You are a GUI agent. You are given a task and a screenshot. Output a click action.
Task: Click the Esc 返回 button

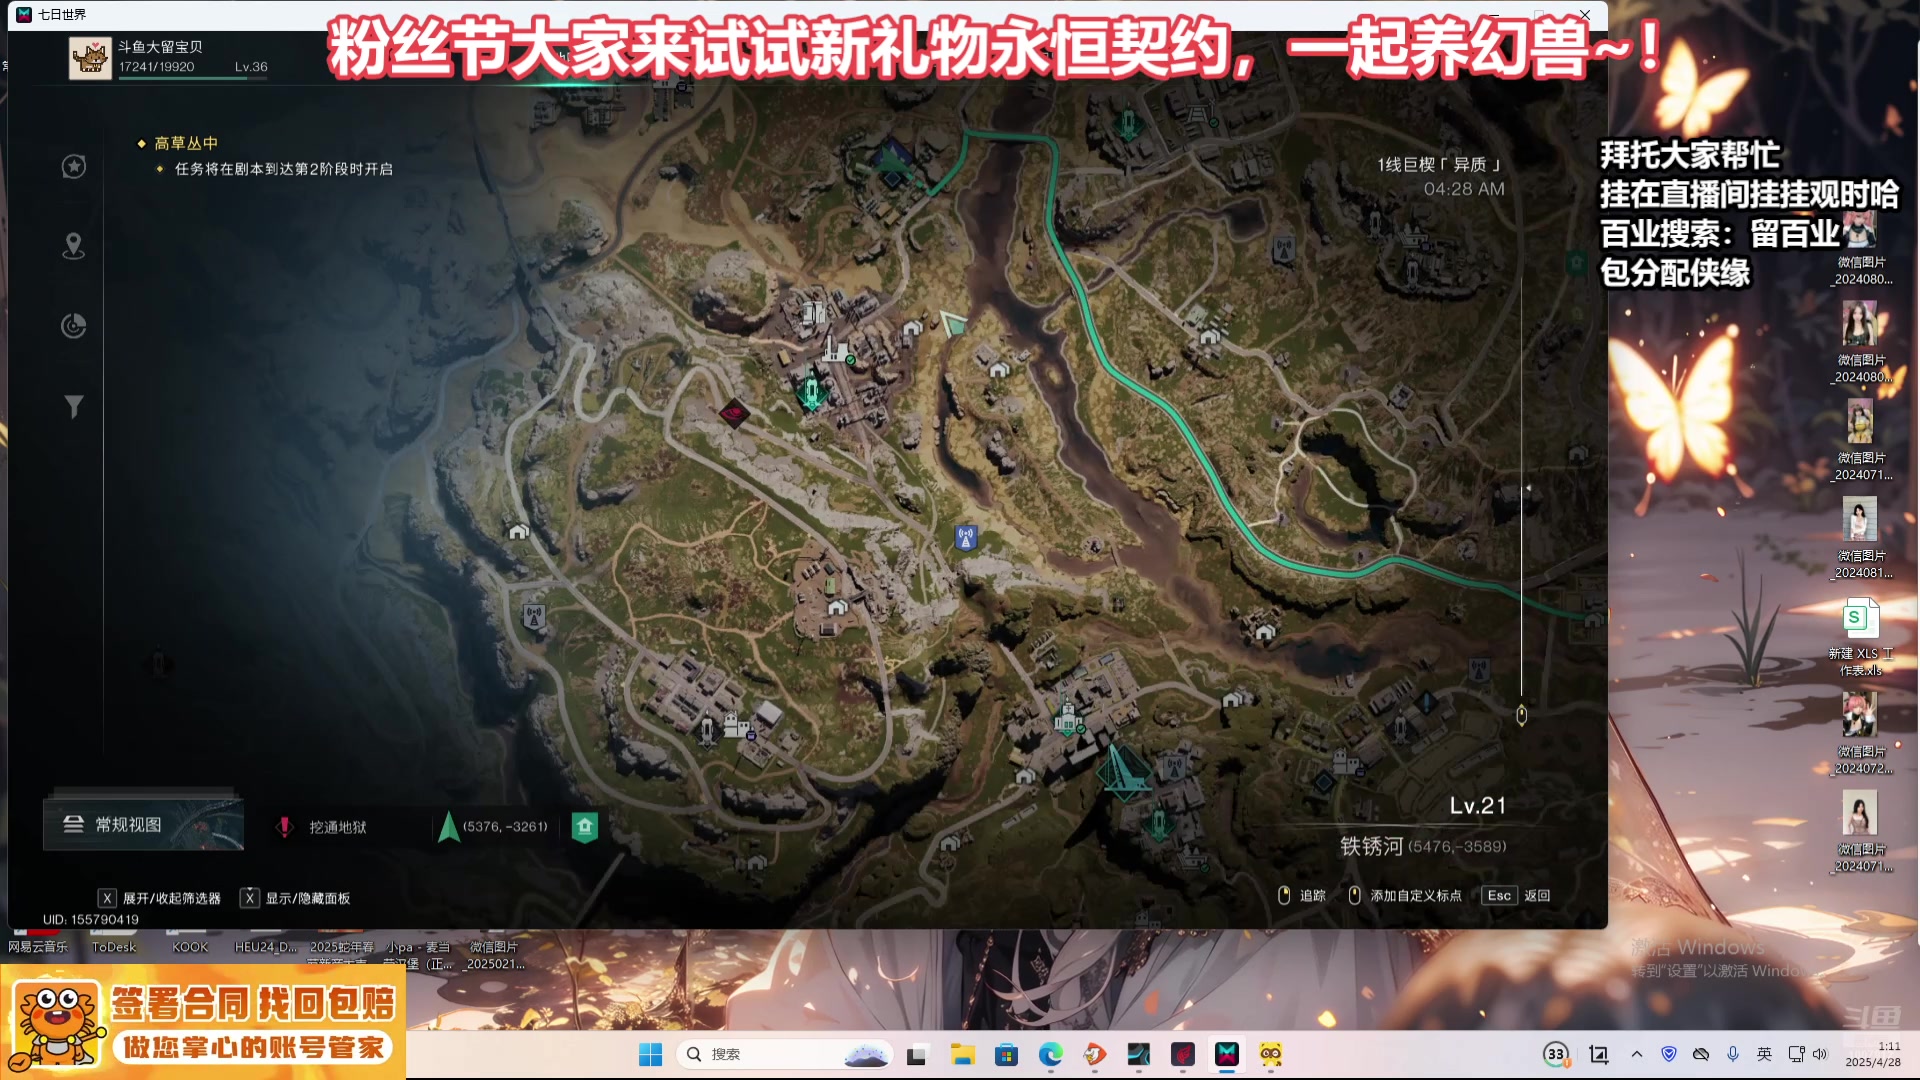(x=1517, y=896)
